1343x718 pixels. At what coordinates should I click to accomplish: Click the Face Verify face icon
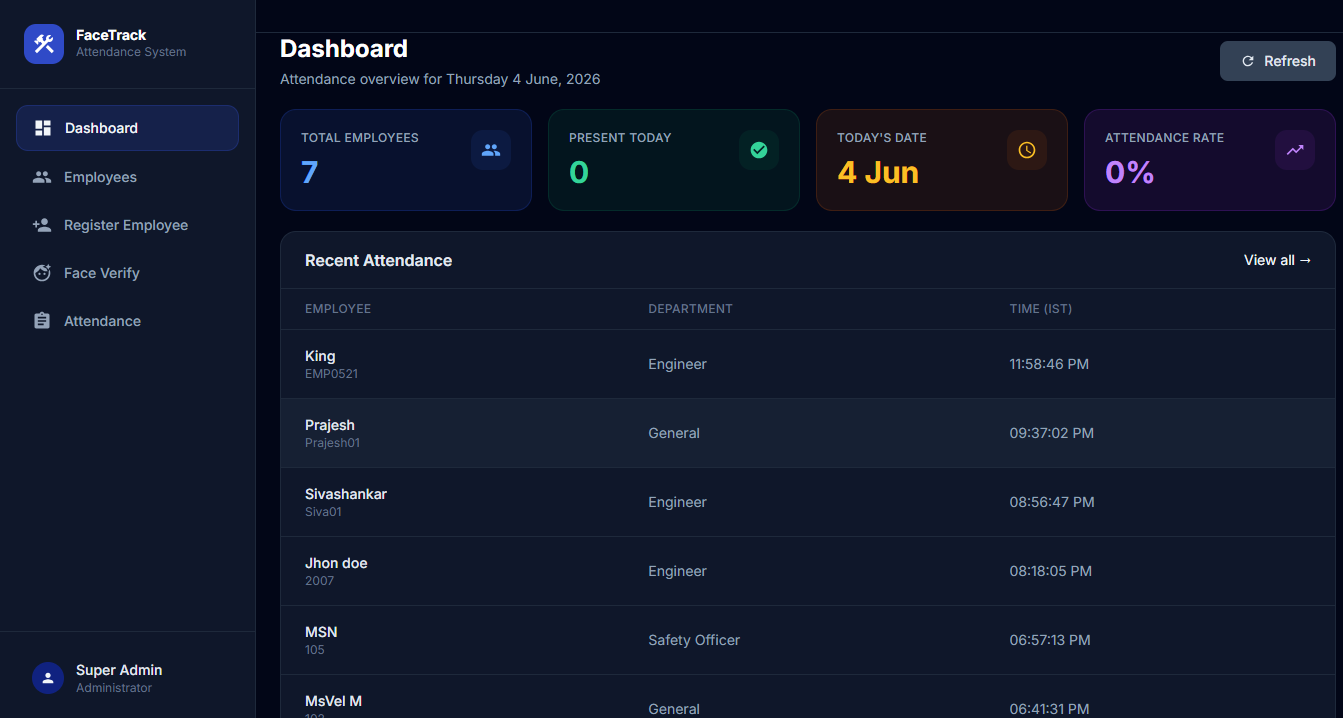coord(42,273)
